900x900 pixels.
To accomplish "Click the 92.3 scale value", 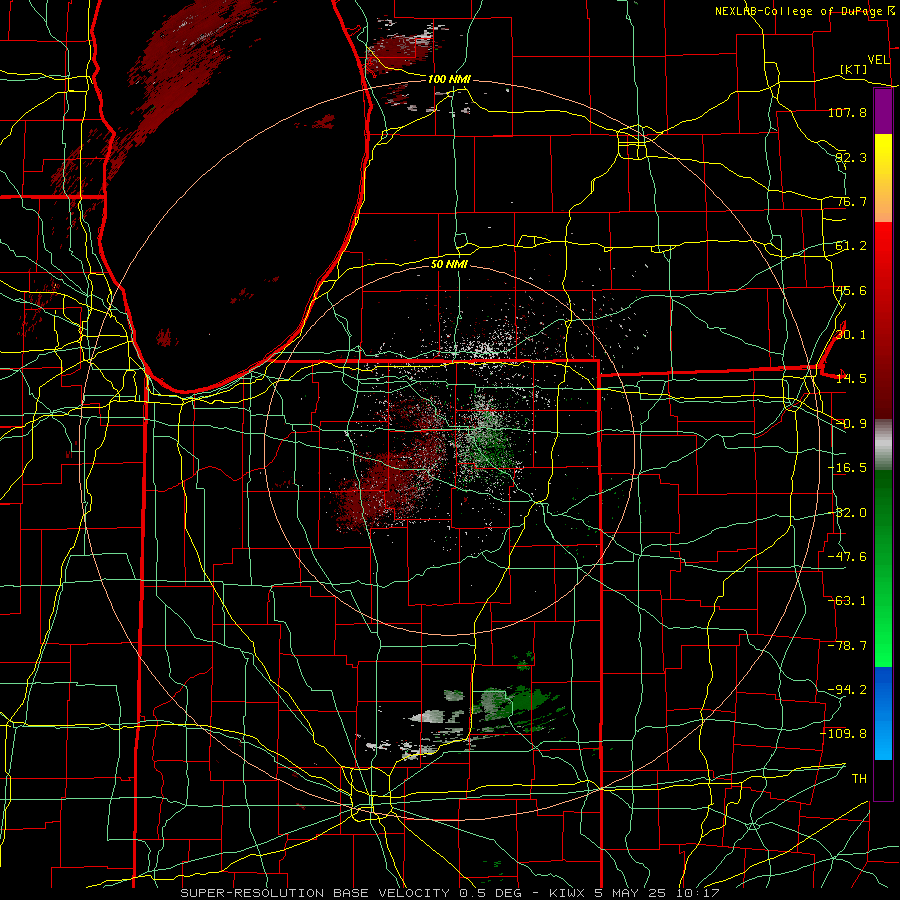I will point(851,157).
